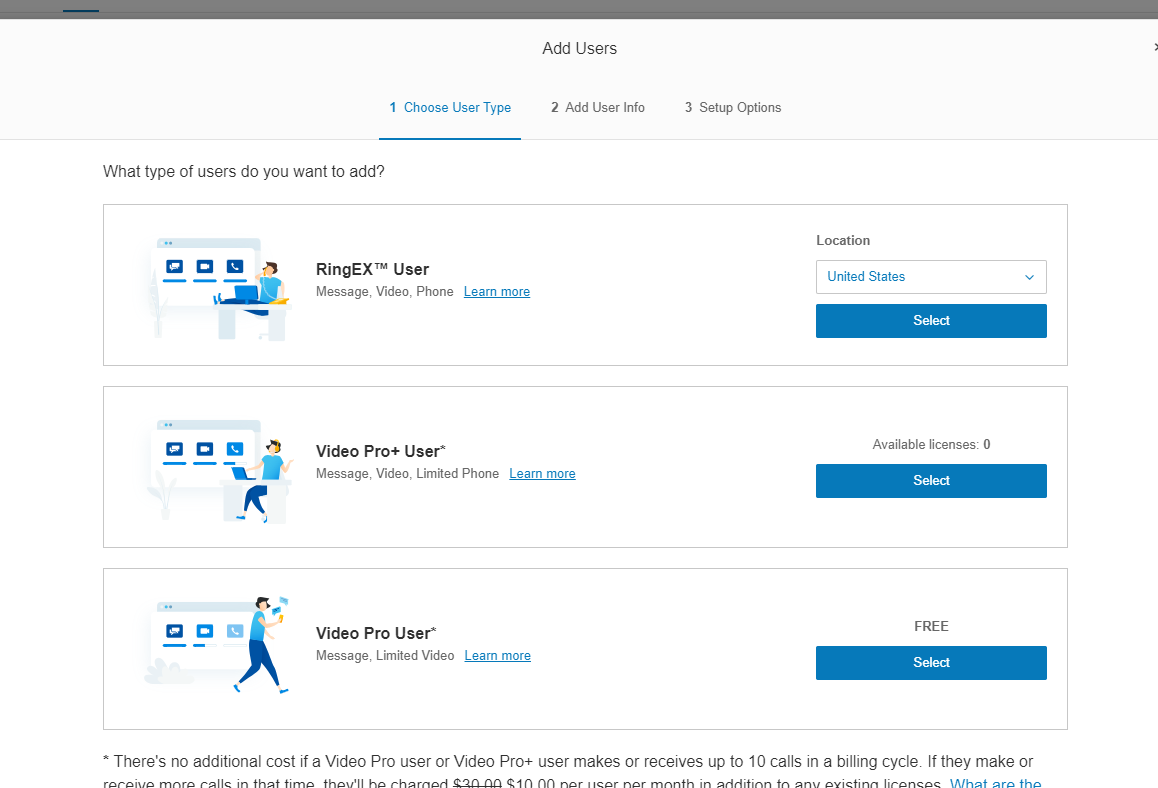
Task: Go to the Add User Info step
Action: coord(598,108)
